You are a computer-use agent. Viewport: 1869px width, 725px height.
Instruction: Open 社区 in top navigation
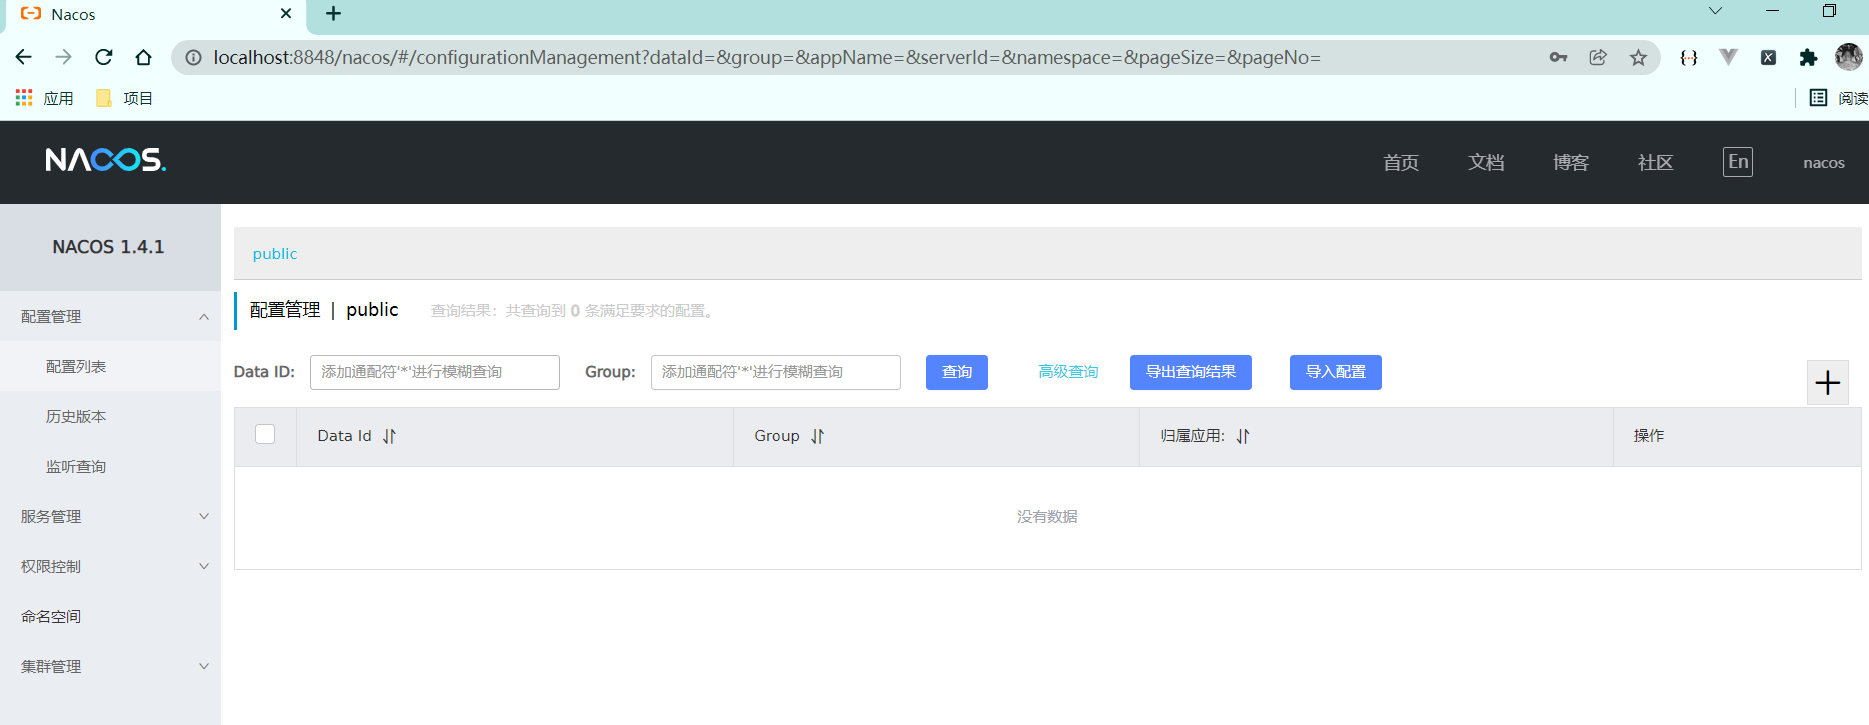coord(1656,163)
